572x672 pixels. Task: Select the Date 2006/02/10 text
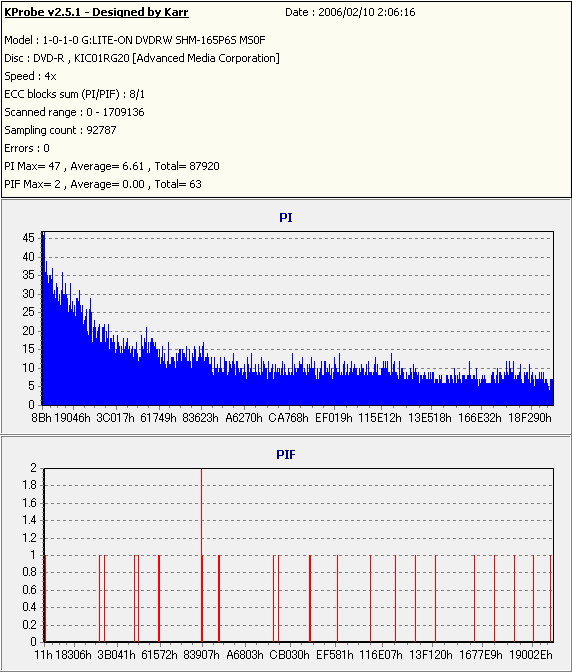coord(350,12)
